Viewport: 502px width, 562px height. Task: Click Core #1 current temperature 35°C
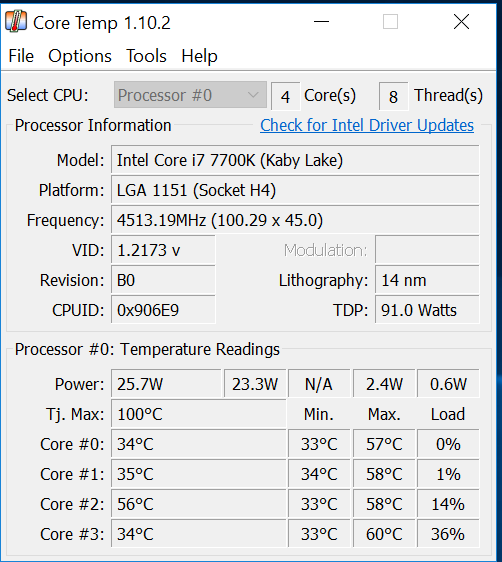[x=199, y=474]
